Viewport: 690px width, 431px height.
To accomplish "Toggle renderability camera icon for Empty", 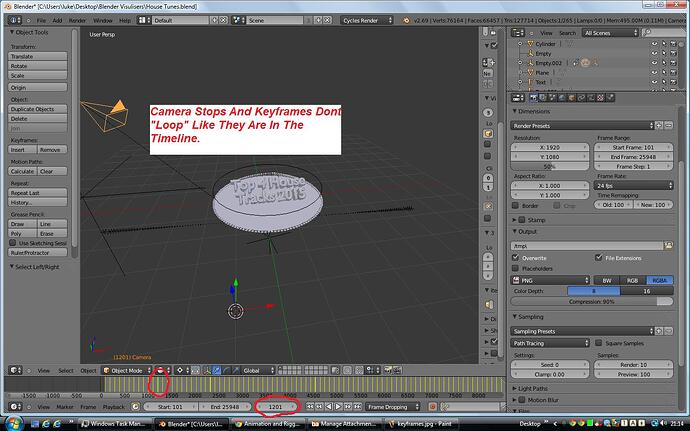I will [x=673, y=53].
